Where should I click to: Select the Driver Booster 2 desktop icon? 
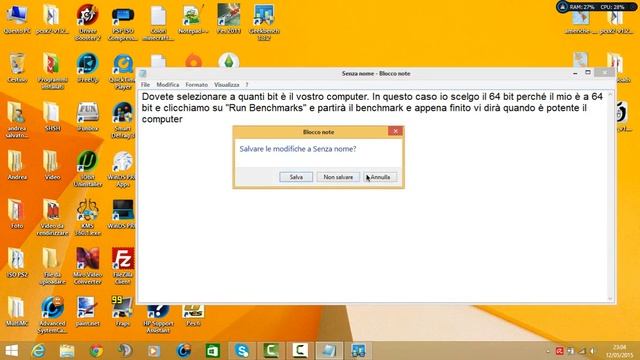point(87,23)
